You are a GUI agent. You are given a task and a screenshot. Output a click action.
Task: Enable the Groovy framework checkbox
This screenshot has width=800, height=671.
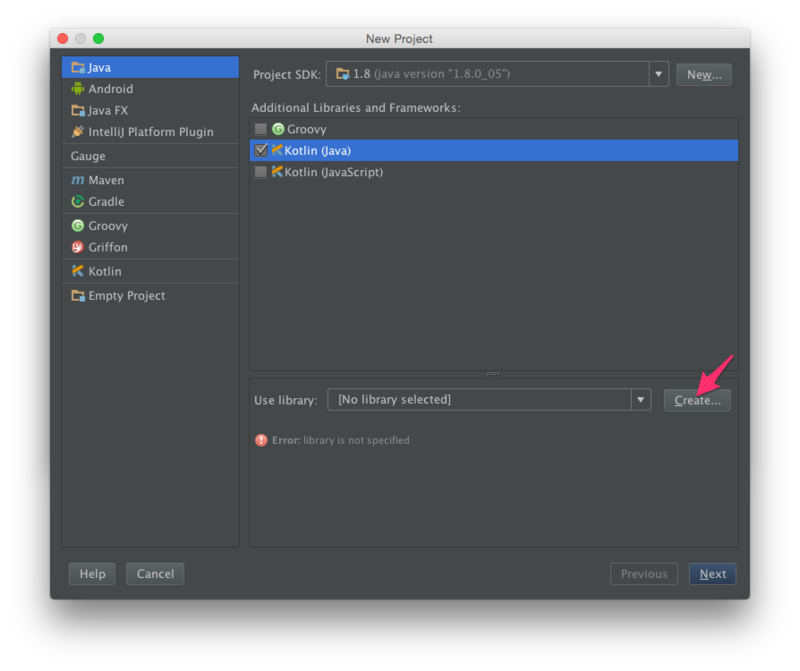coord(261,129)
